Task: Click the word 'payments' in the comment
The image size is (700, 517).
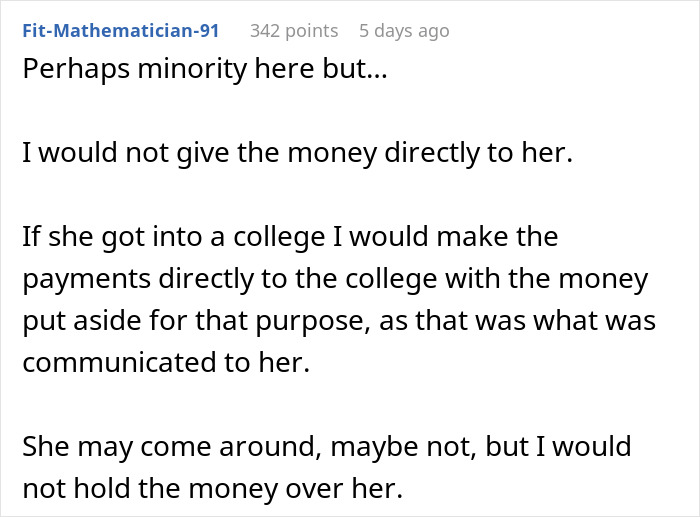Action: pos(82,278)
